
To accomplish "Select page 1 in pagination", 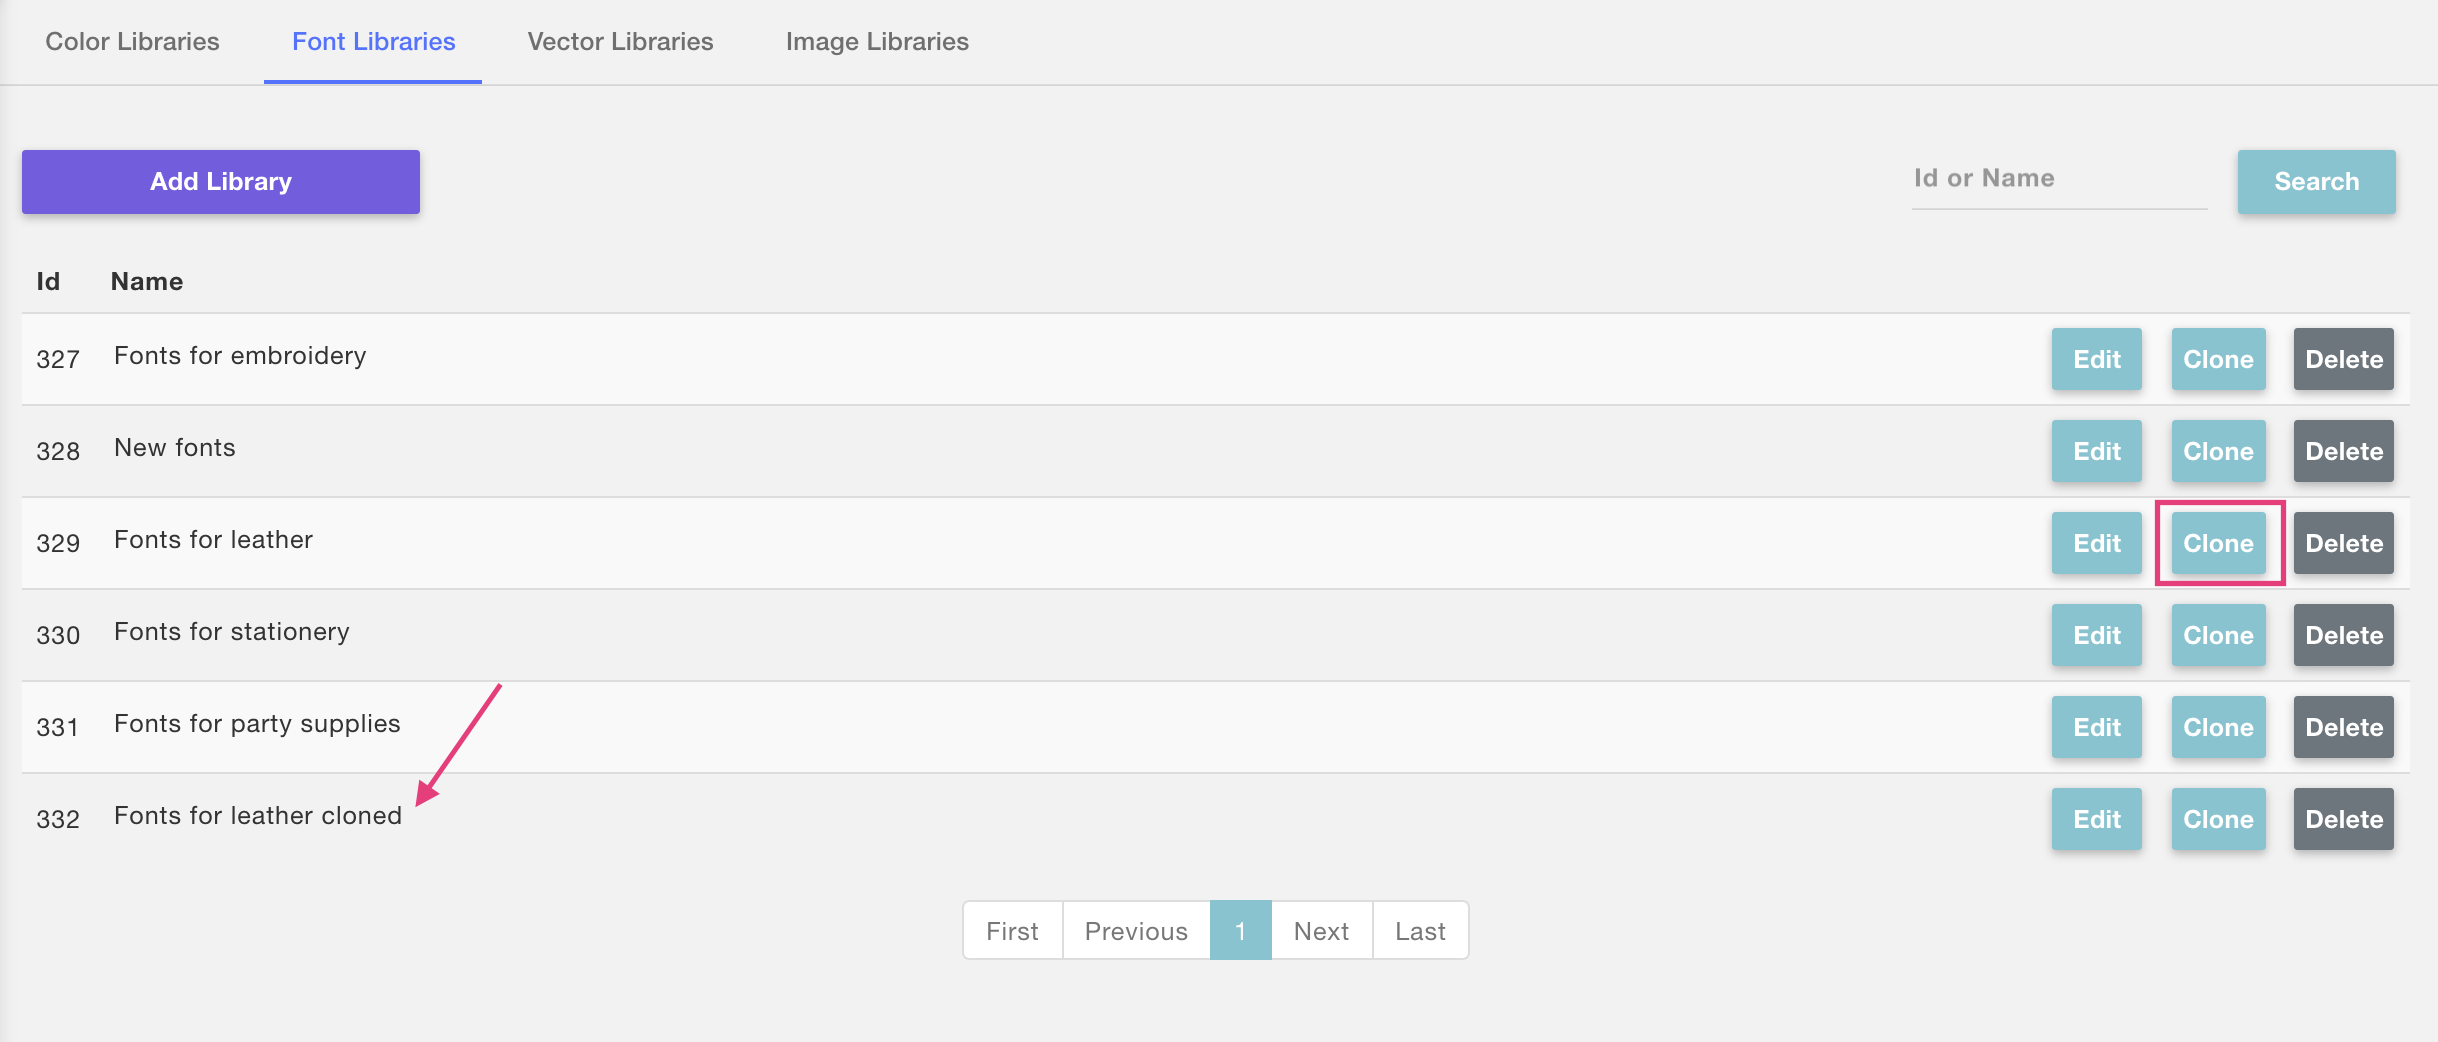I will [1240, 931].
